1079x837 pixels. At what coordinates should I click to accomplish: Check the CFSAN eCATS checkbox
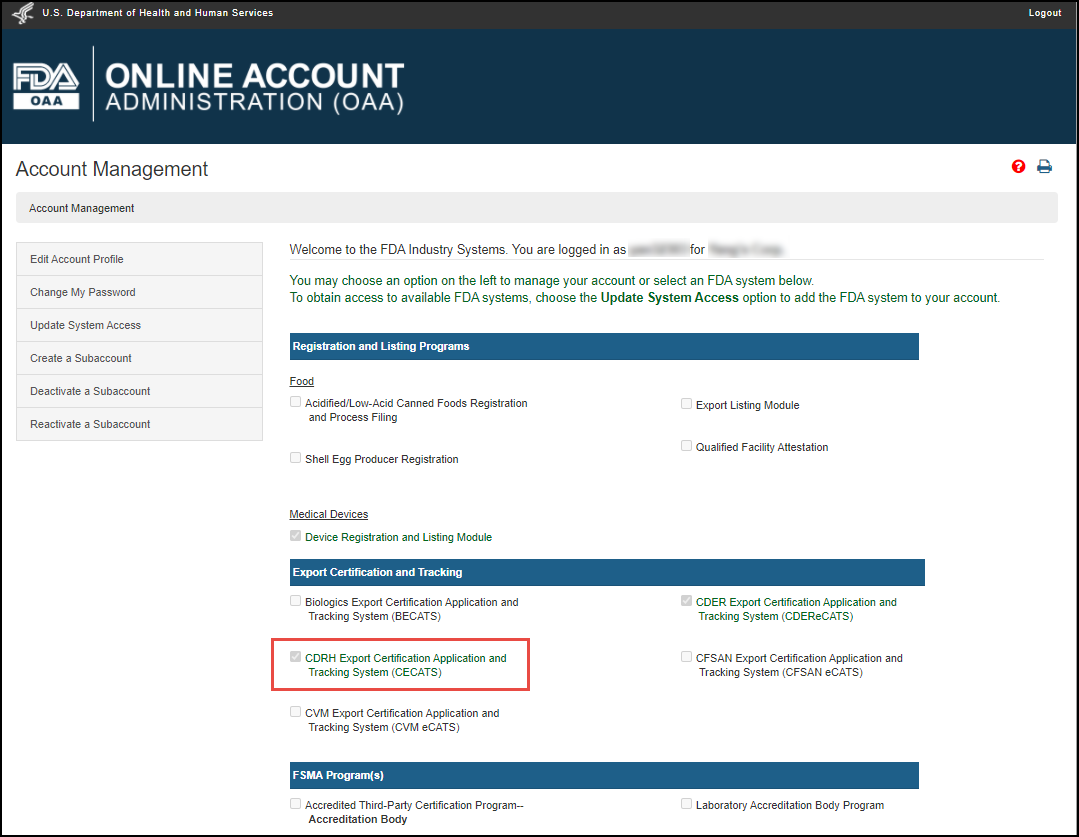coord(686,656)
